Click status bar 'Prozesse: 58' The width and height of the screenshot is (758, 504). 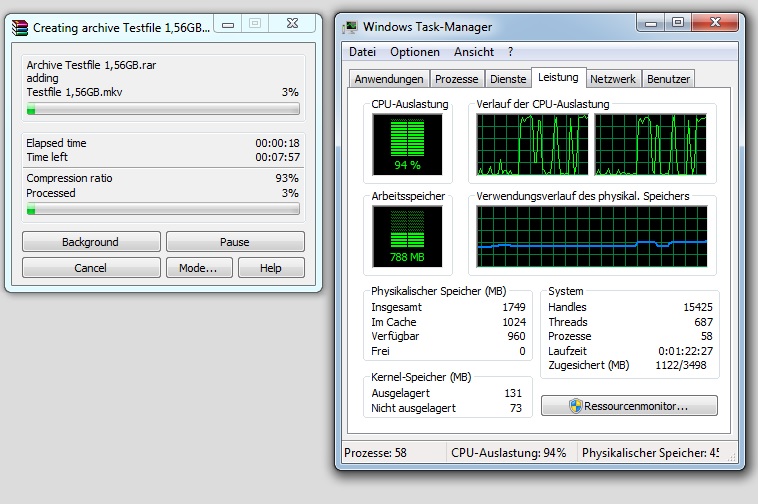point(375,453)
